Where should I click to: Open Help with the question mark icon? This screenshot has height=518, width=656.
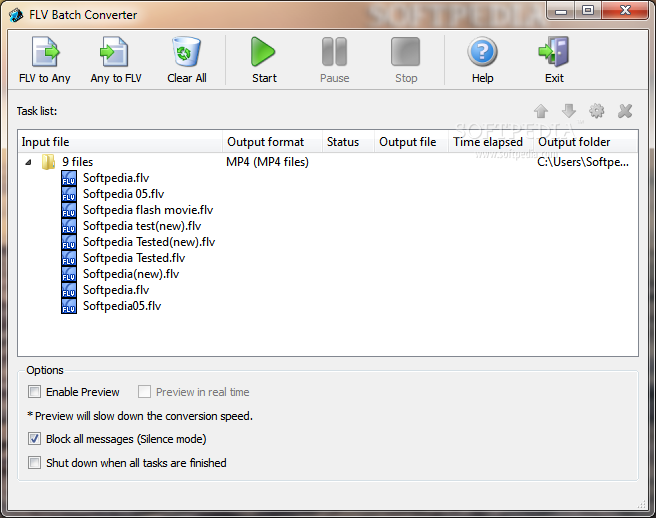point(482,60)
